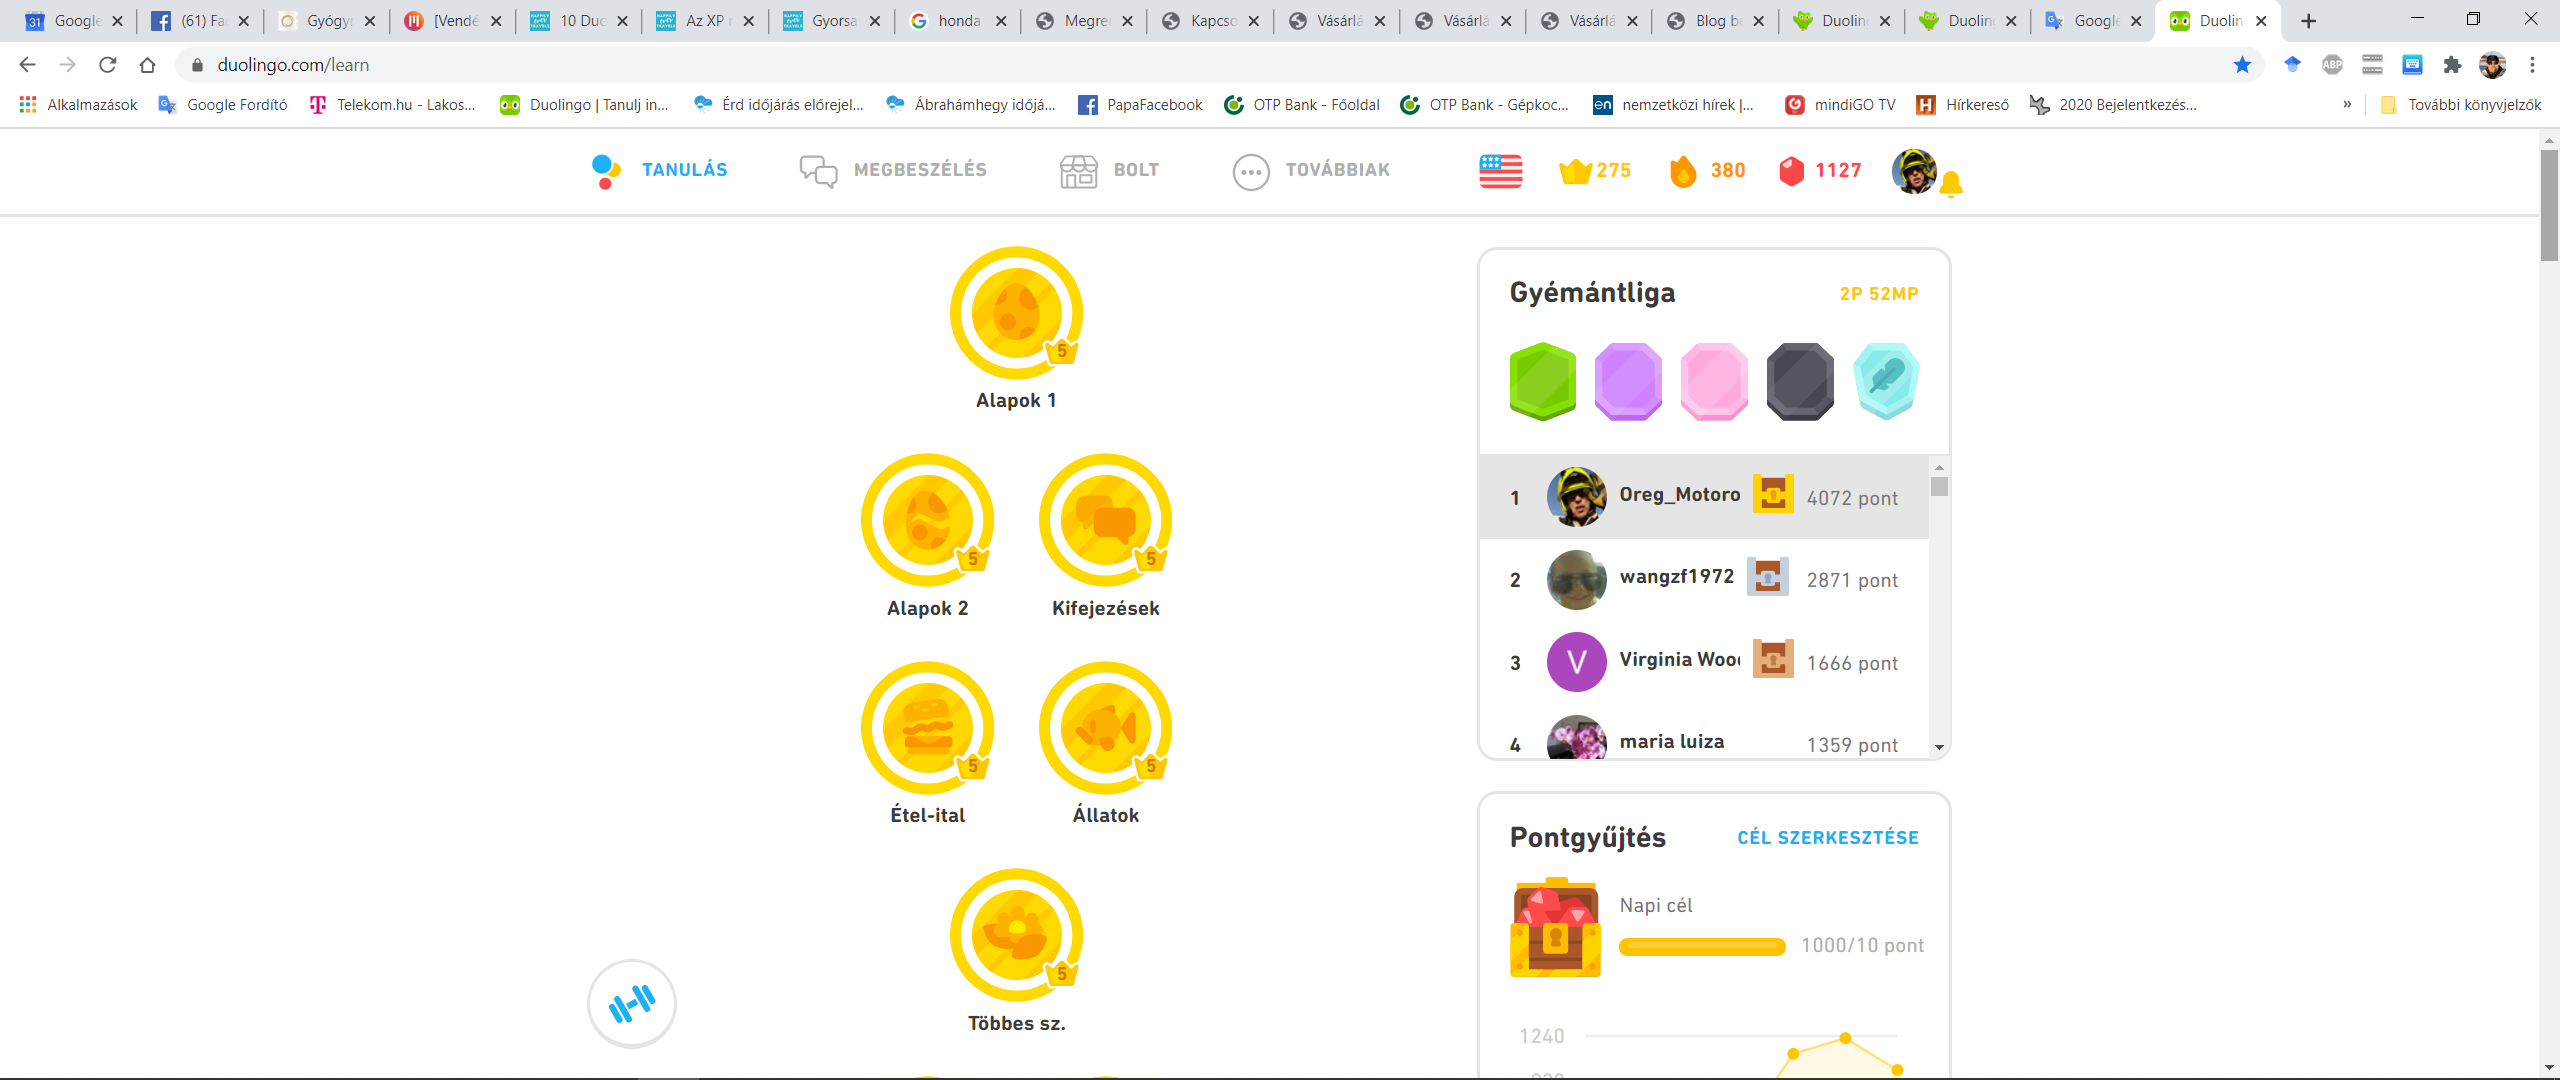Click the yellow notification bell
Viewport: 2560px width, 1080px height.
(1951, 184)
